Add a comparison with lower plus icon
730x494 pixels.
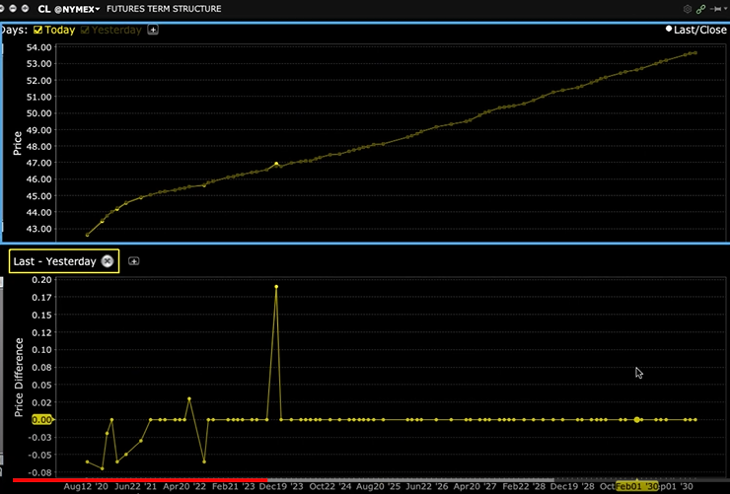[x=134, y=261]
